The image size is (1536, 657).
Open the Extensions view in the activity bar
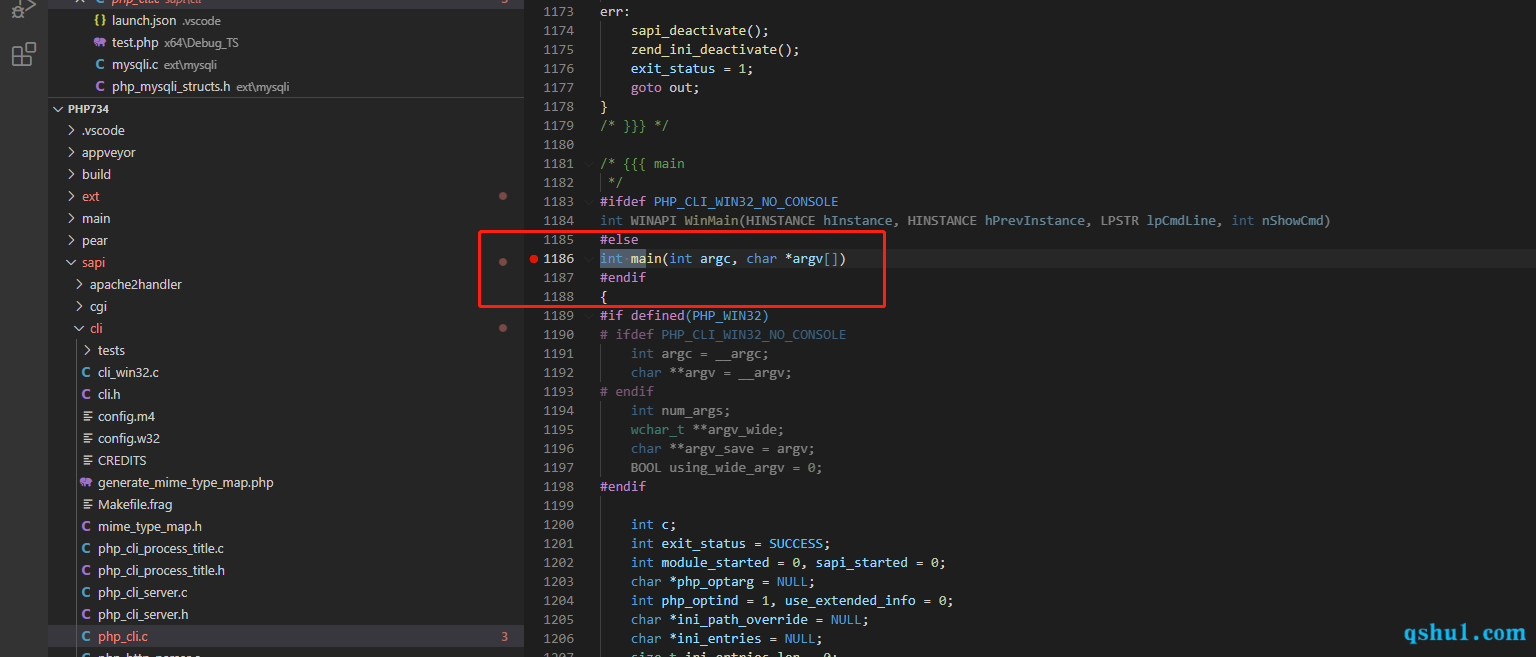[x=24, y=55]
